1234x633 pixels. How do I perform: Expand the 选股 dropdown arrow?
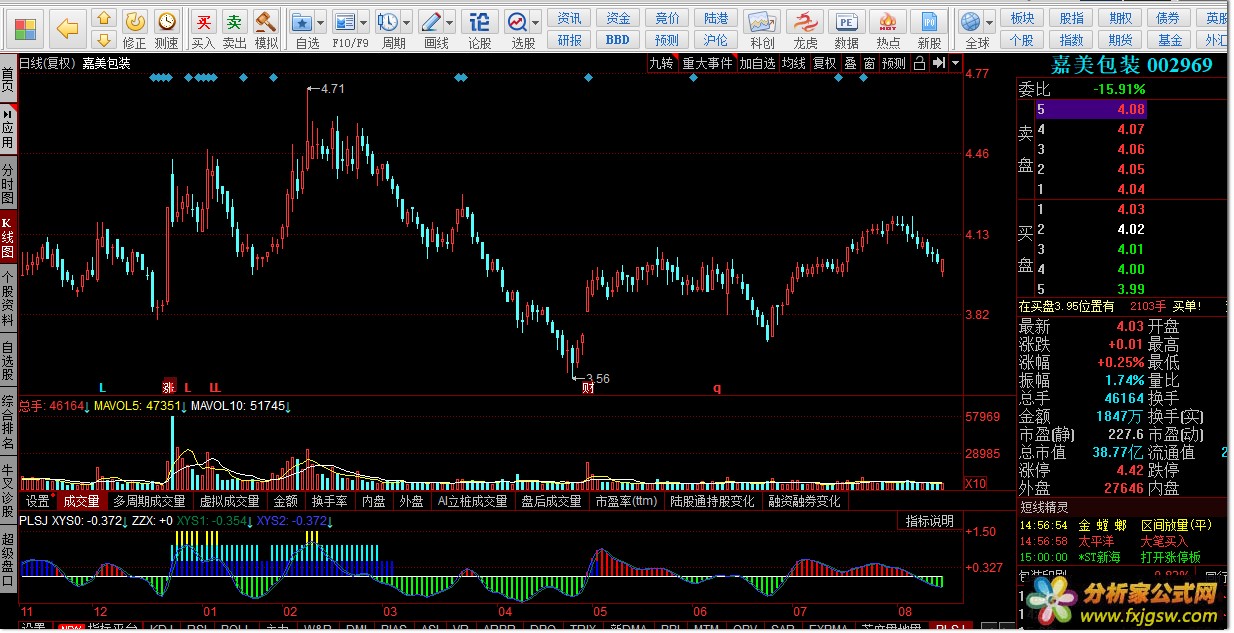537,21
